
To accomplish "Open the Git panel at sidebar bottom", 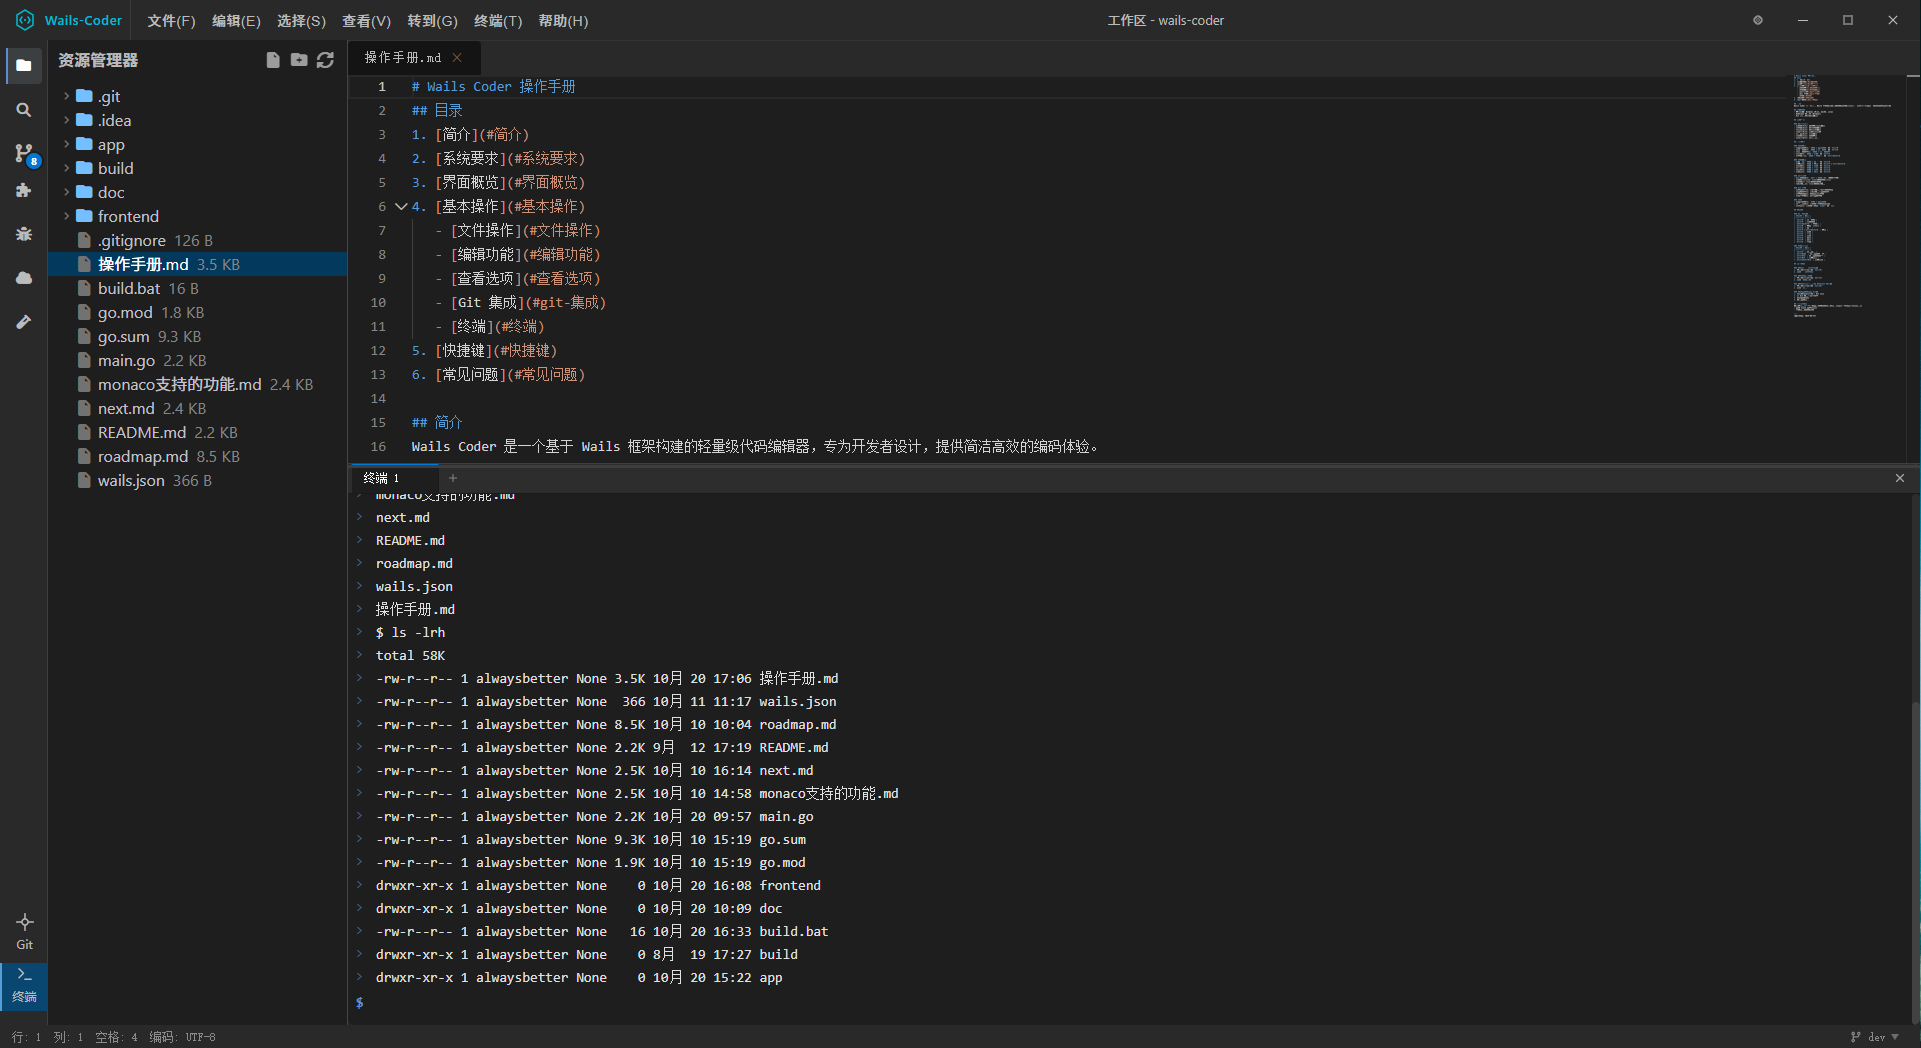I will [x=24, y=931].
